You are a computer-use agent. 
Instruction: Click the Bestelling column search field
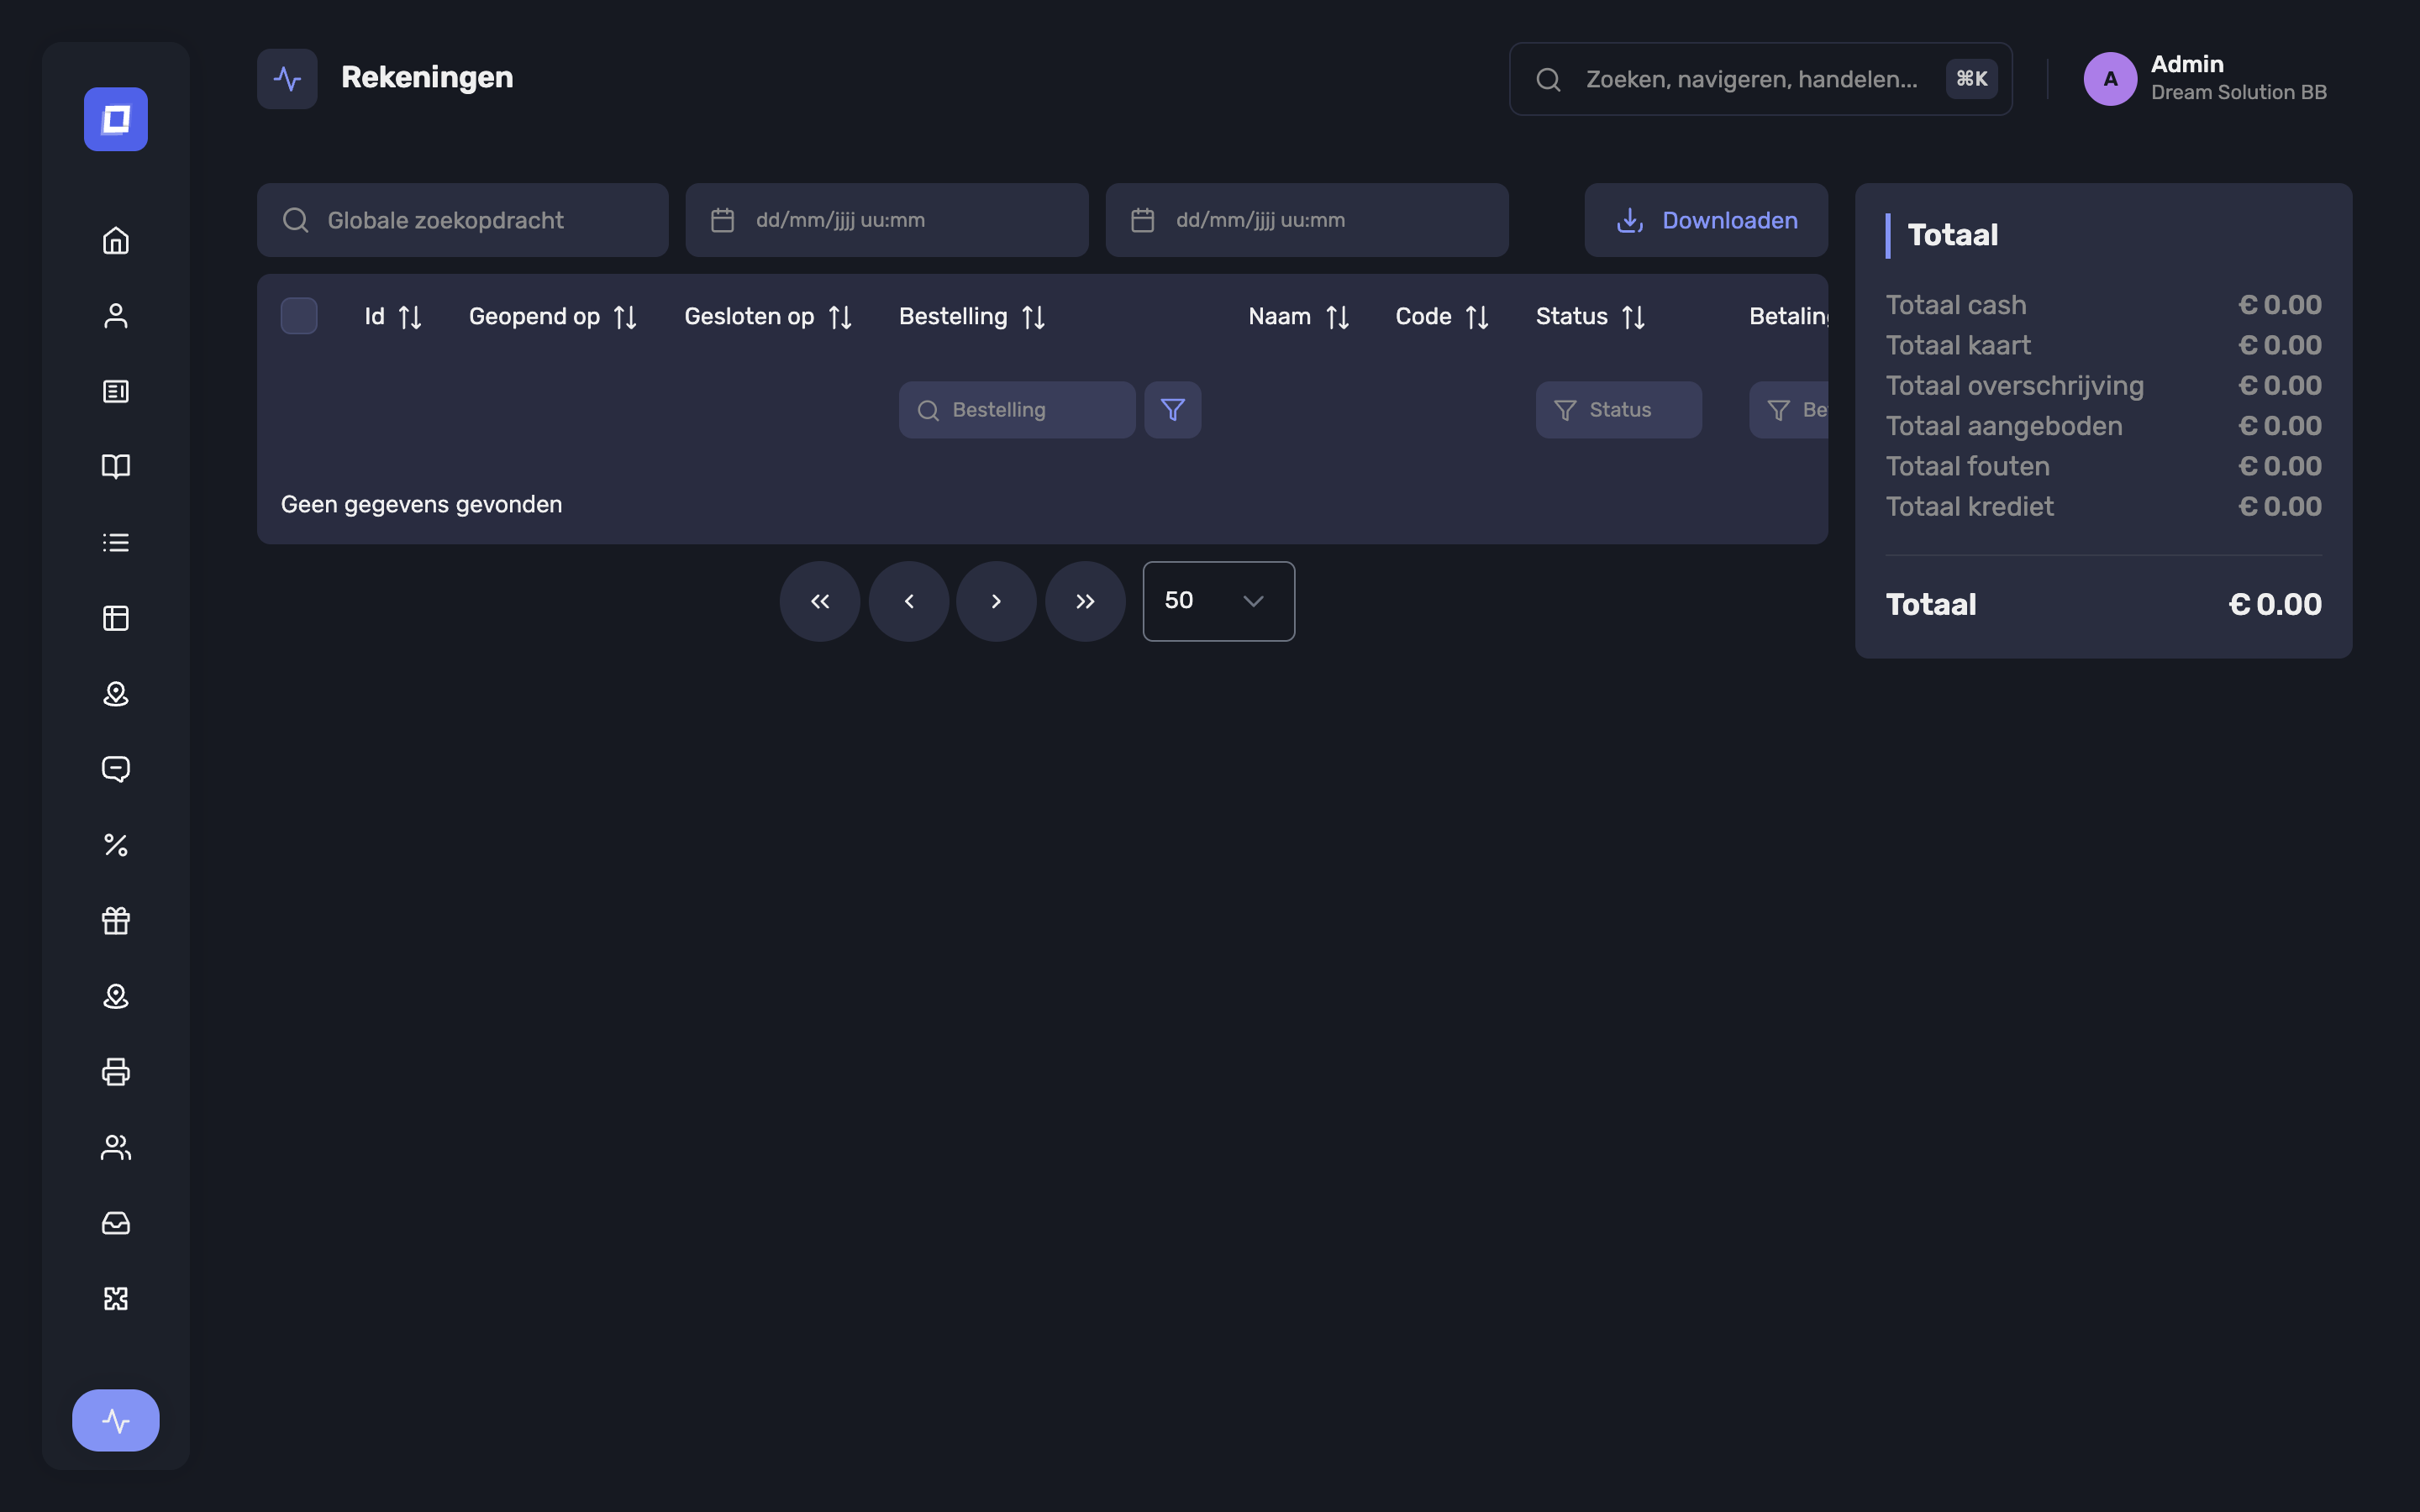pos(1017,410)
